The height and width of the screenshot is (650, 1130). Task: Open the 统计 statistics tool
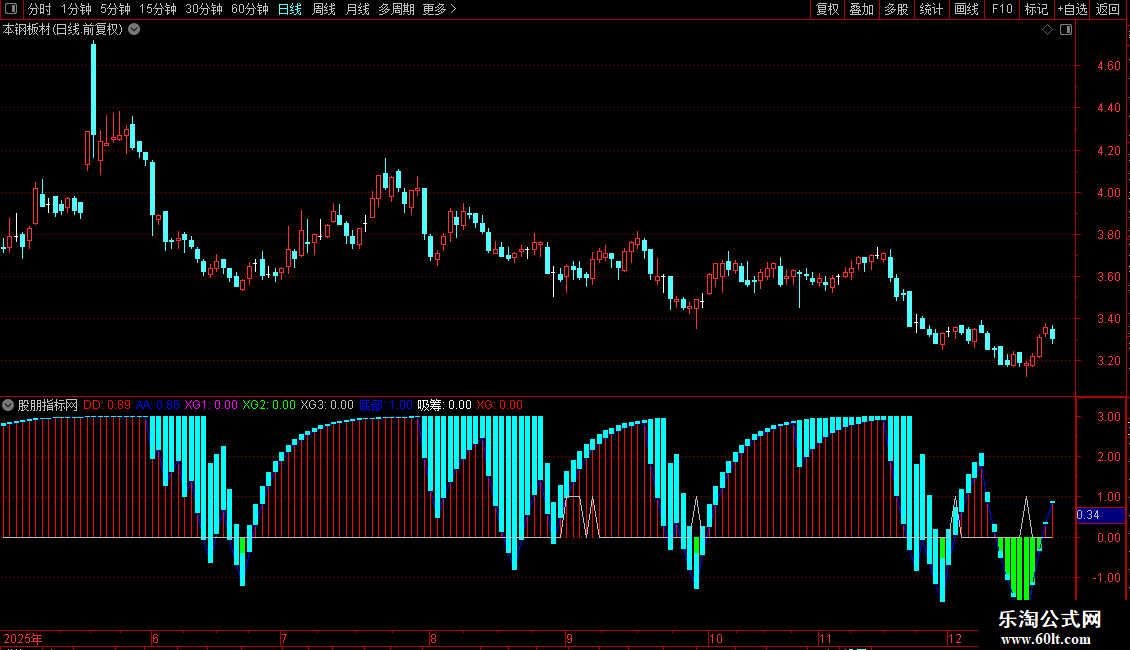pyautogui.click(x=930, y=9)
